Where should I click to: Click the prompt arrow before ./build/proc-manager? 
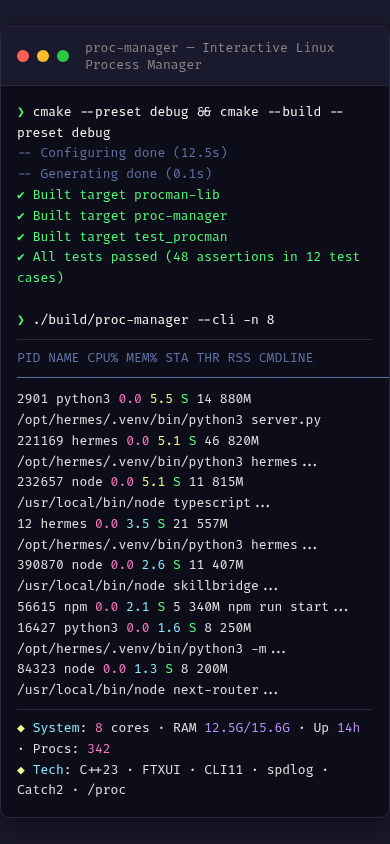(x=21, y=320)
